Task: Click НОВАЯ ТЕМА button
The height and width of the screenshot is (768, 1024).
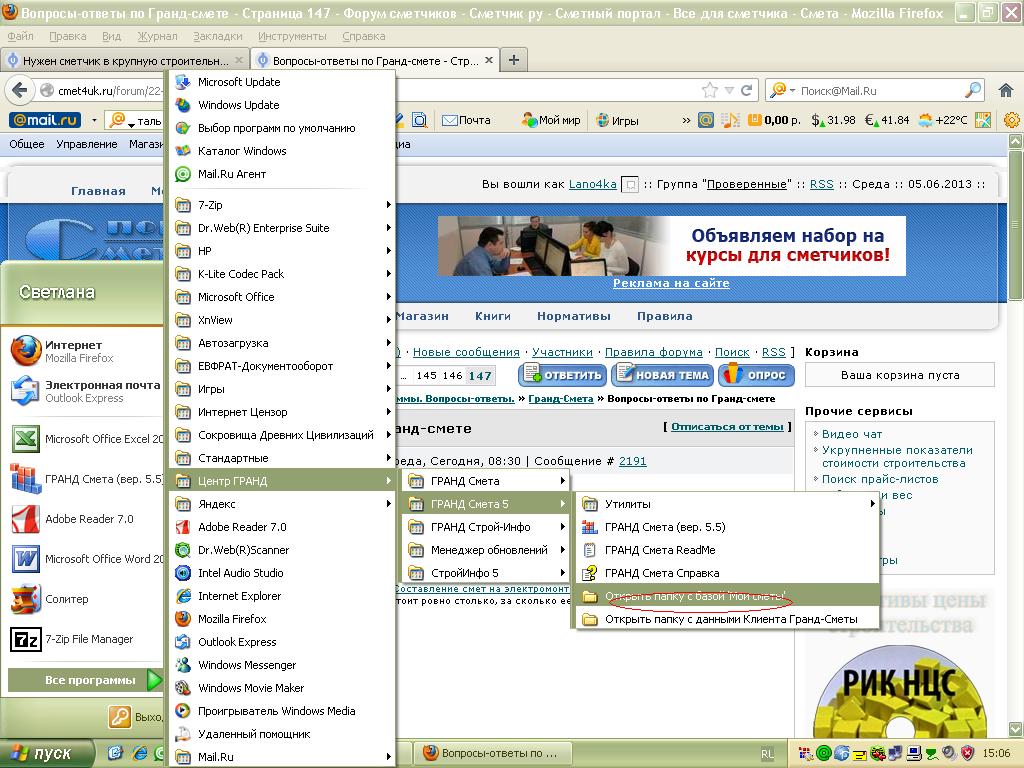Action: click(662, 375)
